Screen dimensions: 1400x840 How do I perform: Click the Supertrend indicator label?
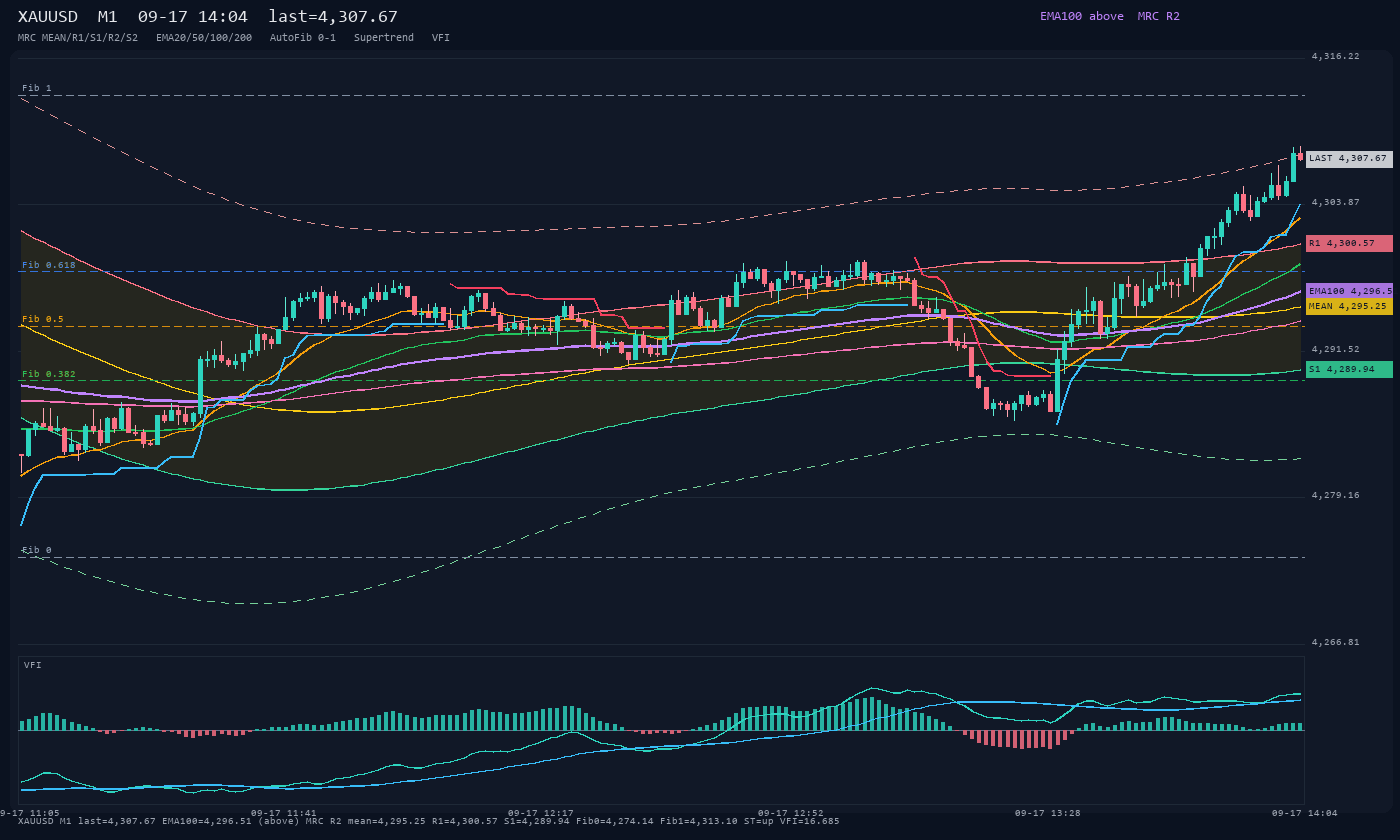point(384,37)
